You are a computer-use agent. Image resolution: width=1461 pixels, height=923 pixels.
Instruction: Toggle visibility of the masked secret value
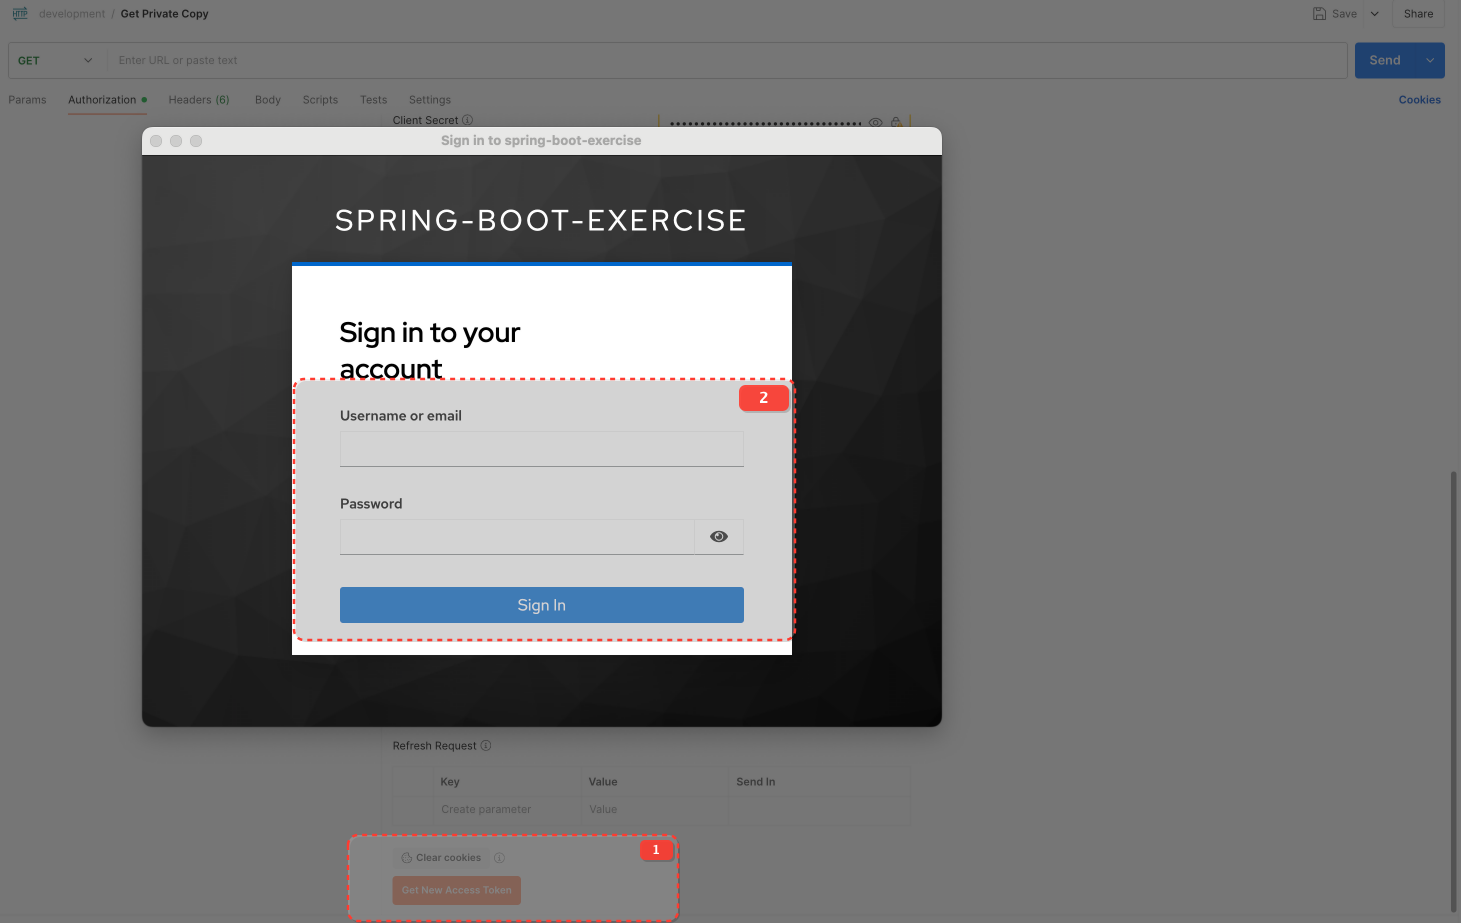(x=875, y=122)
